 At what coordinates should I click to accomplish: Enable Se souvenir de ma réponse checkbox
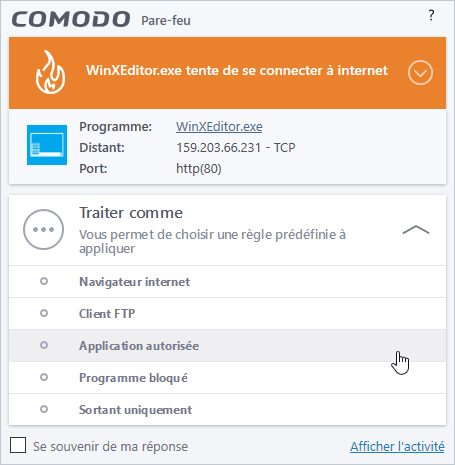18,445
